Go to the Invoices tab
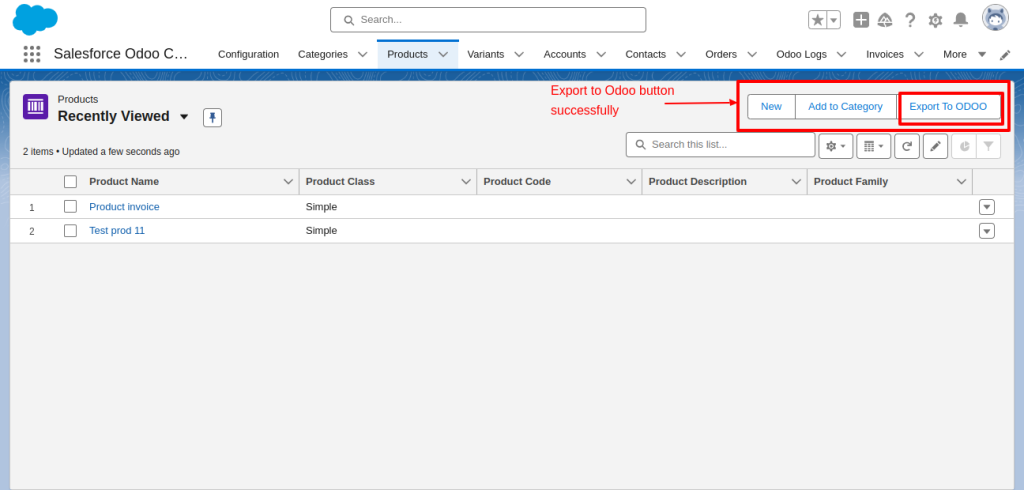 click(885, 54)
